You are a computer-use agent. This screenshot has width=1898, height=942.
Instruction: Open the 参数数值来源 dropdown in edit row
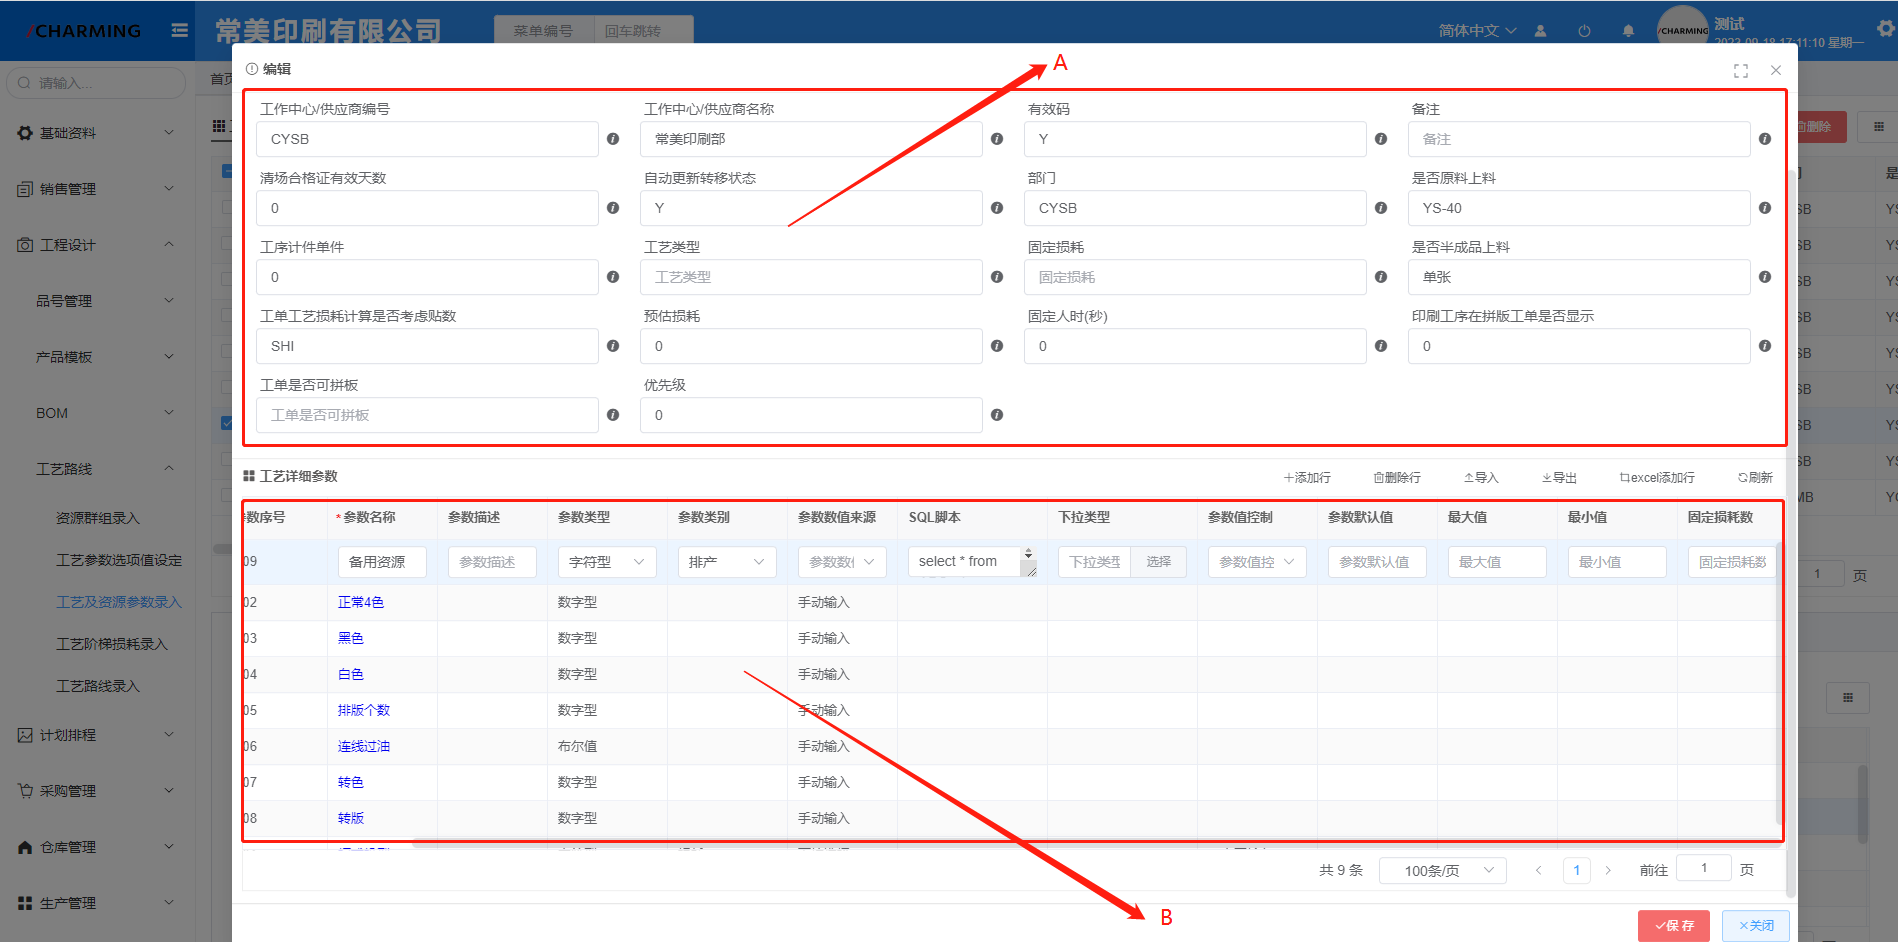point(842,562)
